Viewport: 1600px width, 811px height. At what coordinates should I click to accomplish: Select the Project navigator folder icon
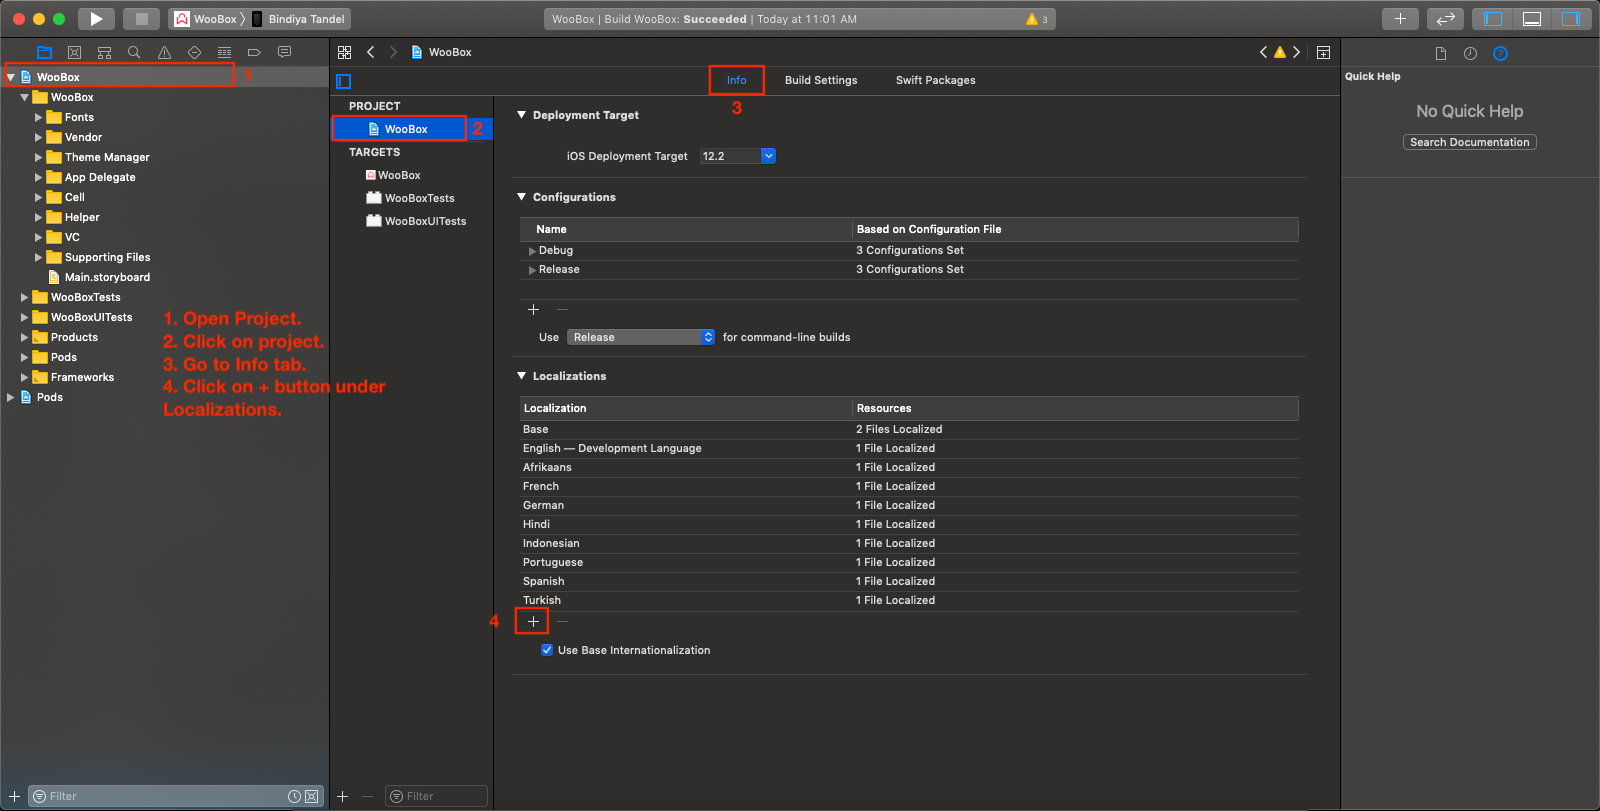point(44,52)
